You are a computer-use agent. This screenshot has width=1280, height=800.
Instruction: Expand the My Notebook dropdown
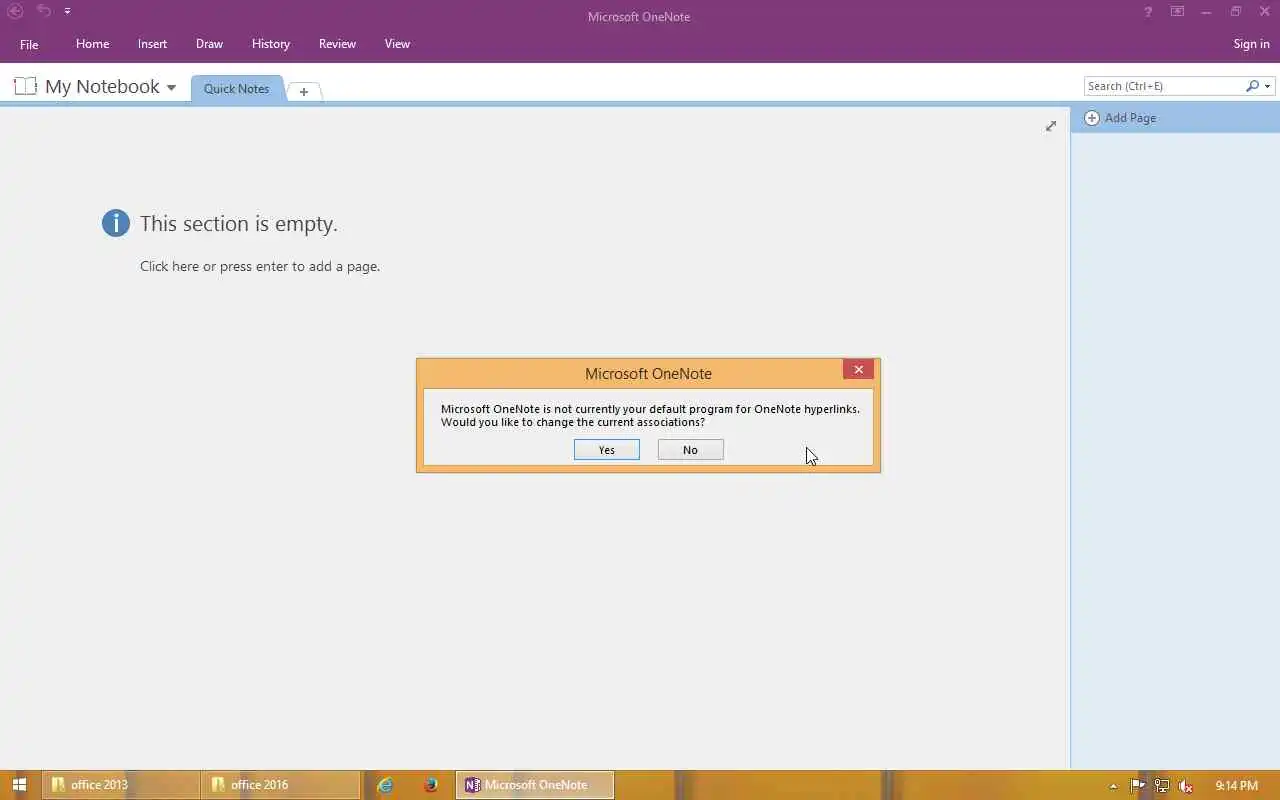[x=171, y=88]
